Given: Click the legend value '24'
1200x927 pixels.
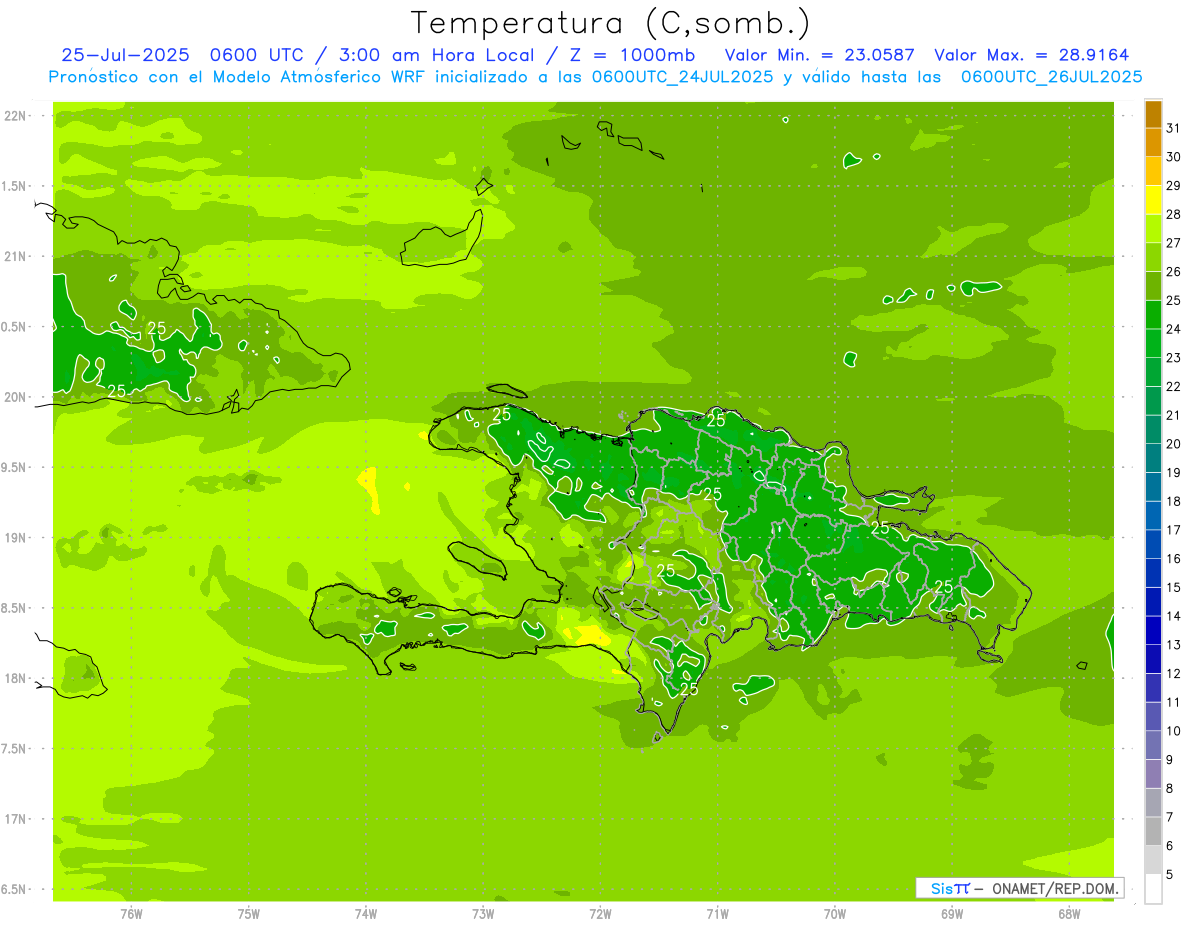Looking at the screenshot, I should click(x=1174, y=329).
